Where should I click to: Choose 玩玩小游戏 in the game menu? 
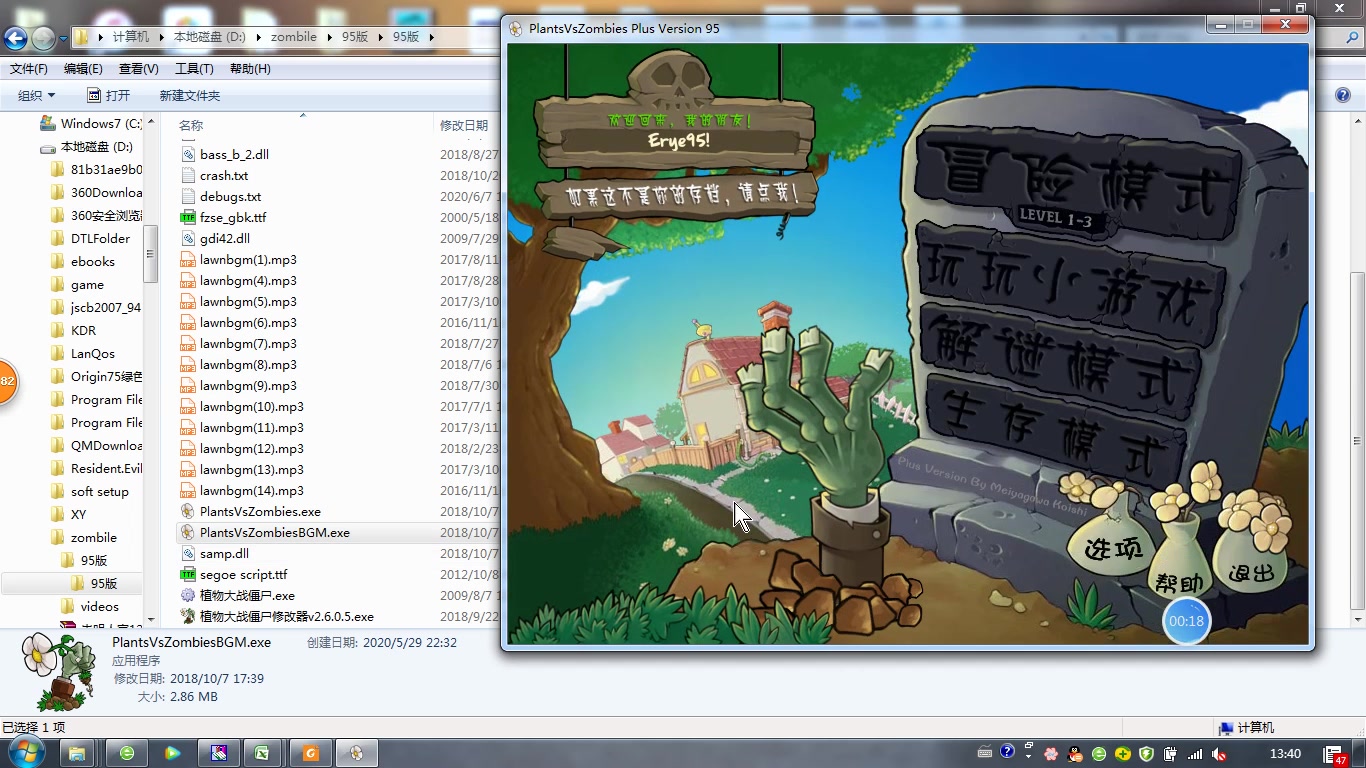point(1072,283)
